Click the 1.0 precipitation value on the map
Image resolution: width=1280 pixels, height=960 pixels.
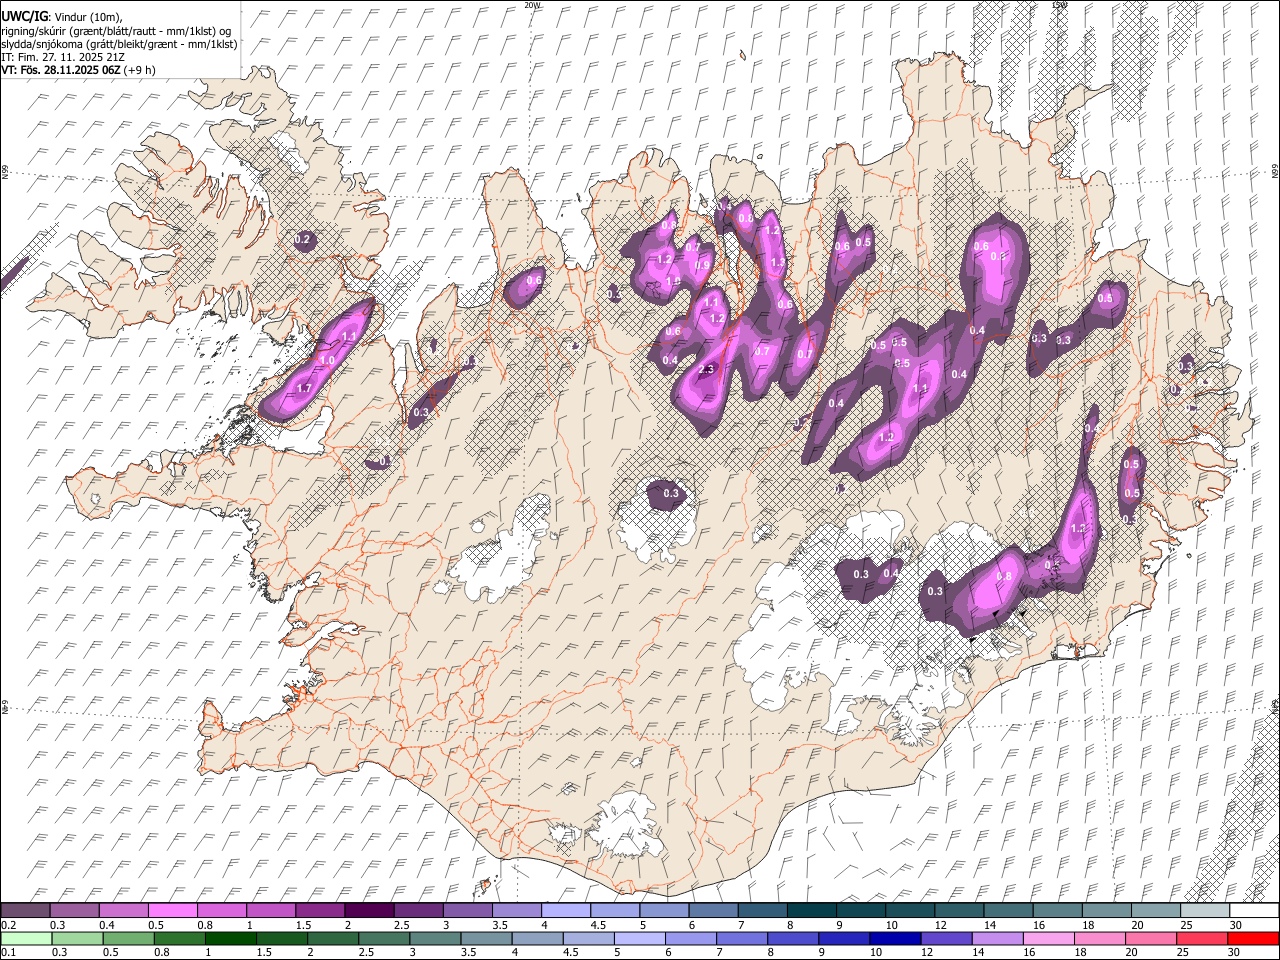point(327,360)
